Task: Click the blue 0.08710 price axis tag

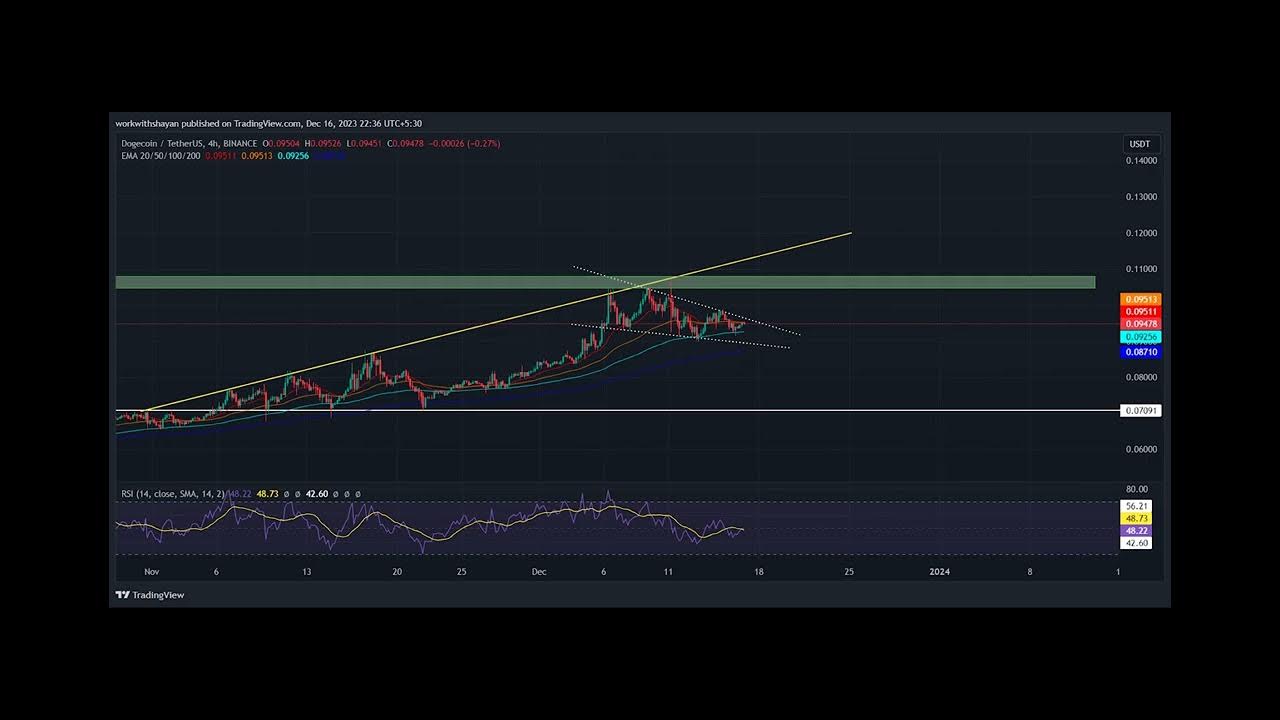Action: point(1141,352)
